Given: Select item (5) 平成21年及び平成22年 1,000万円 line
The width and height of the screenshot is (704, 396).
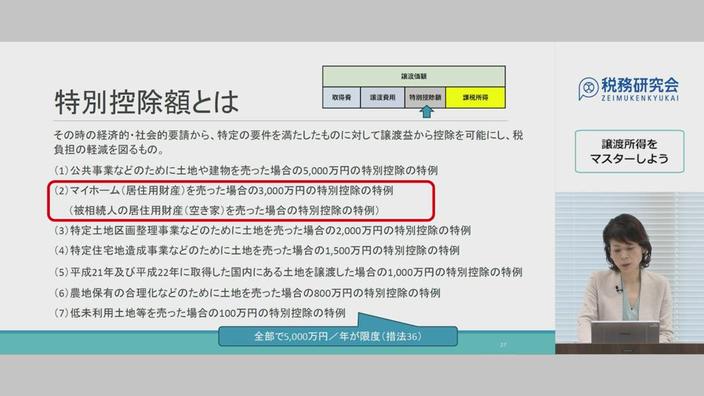Looking at the screenshot, I should (x=288, y=272).
